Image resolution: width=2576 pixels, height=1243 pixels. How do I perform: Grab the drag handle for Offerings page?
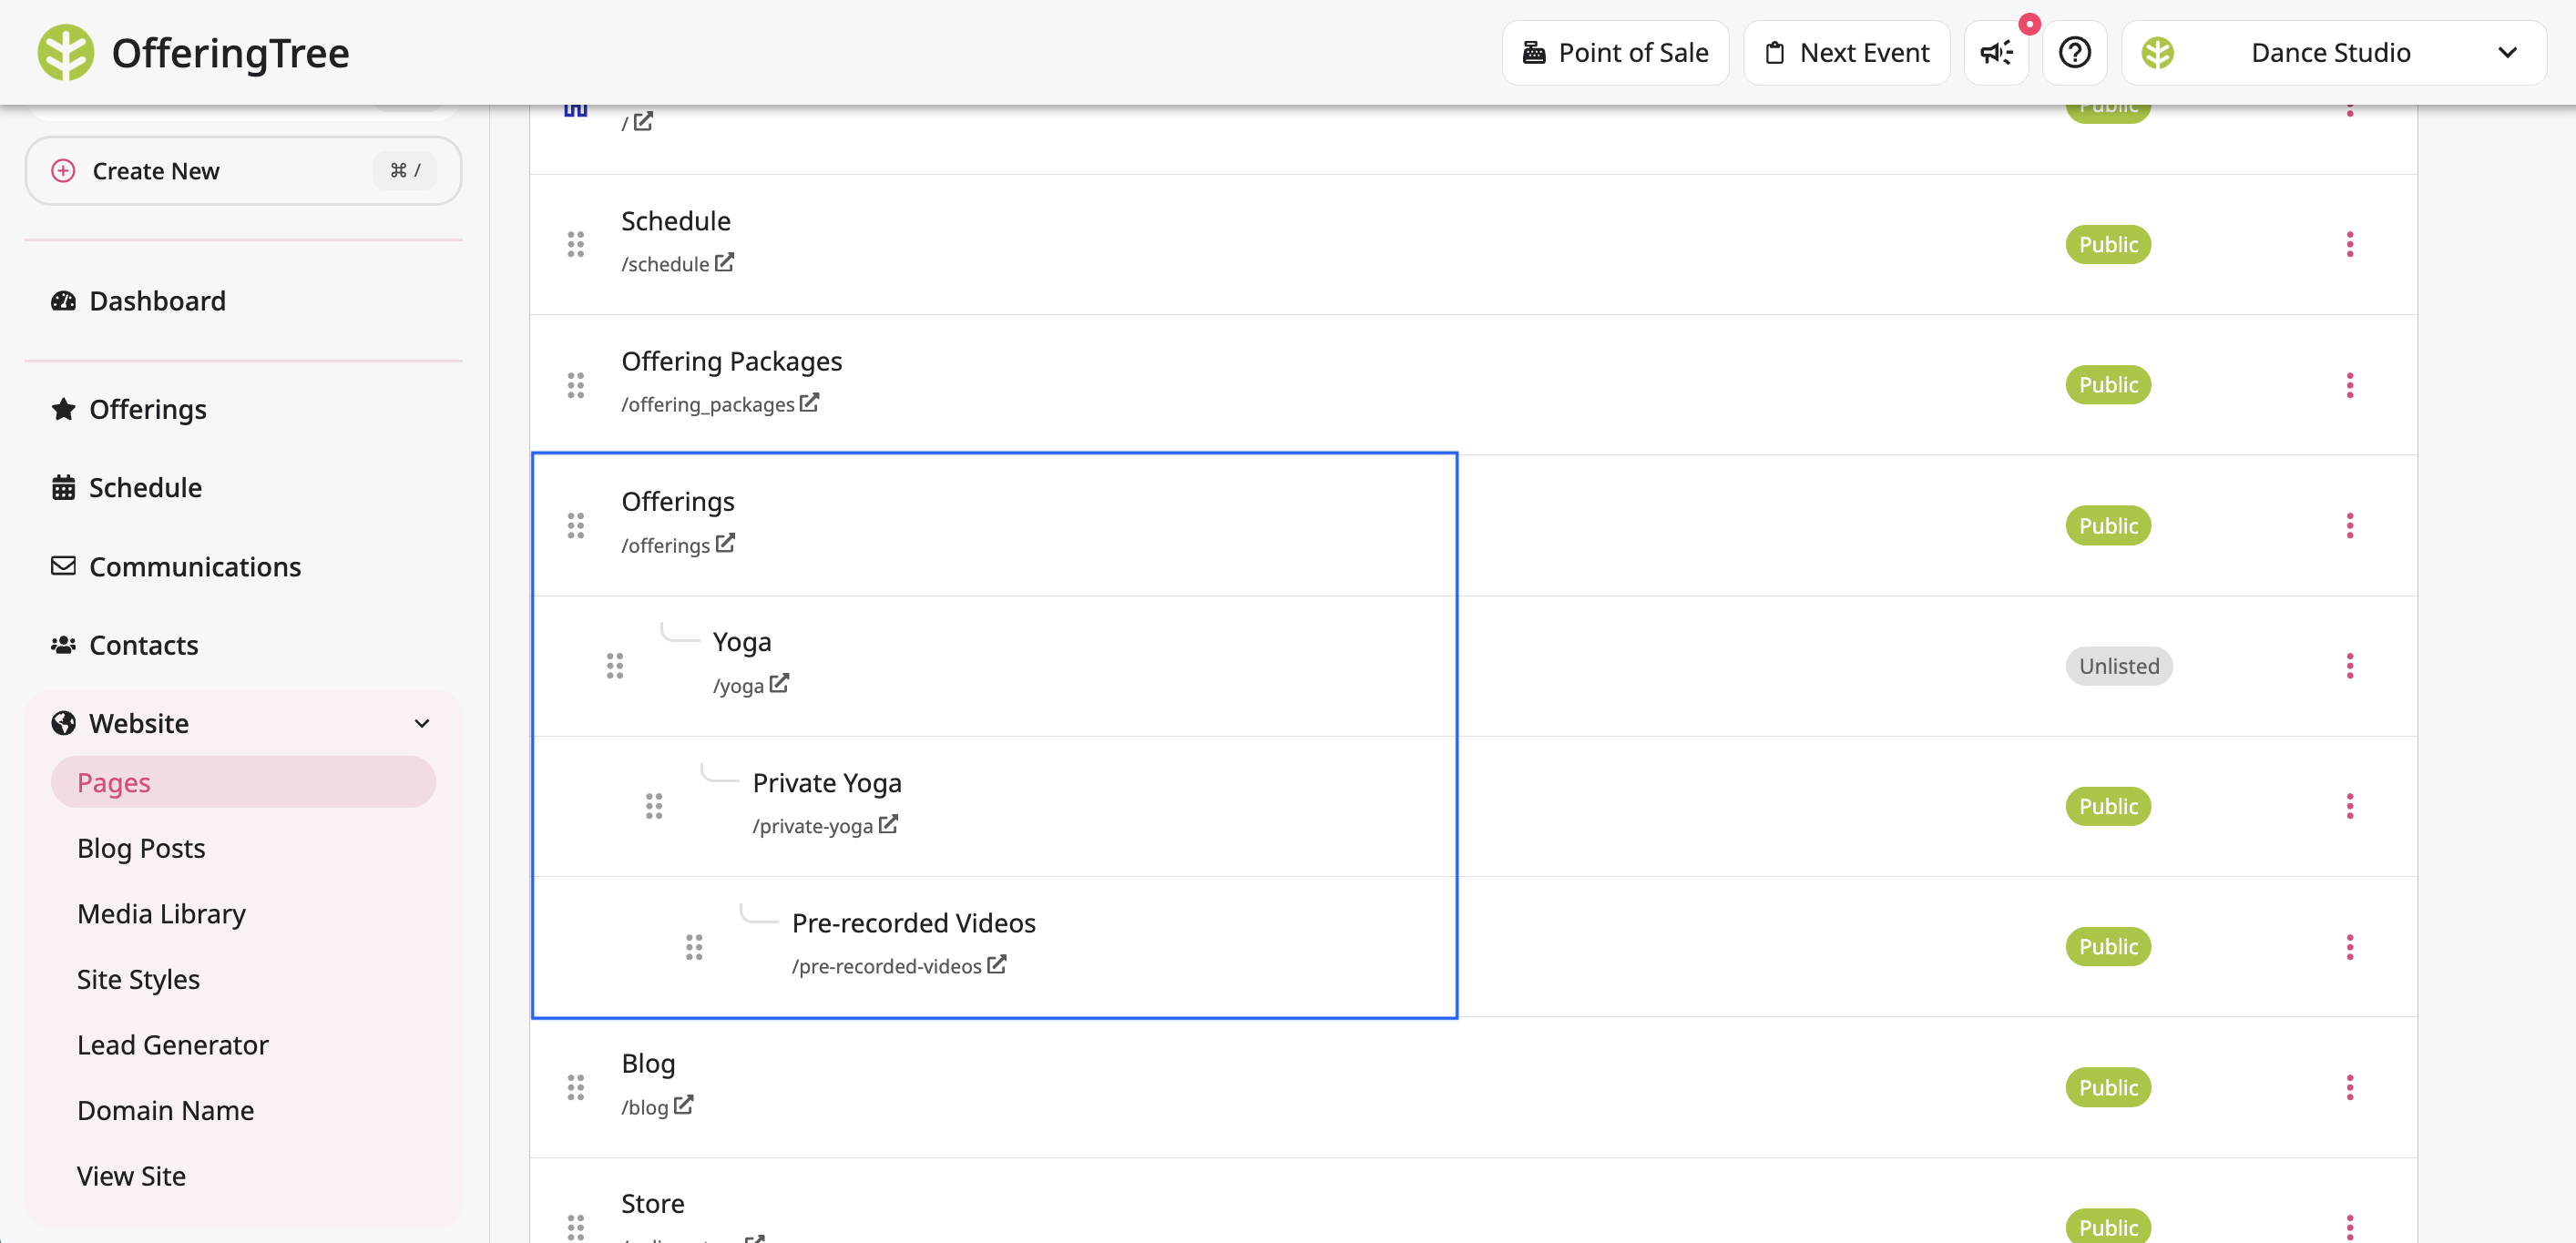click(576, 525)
